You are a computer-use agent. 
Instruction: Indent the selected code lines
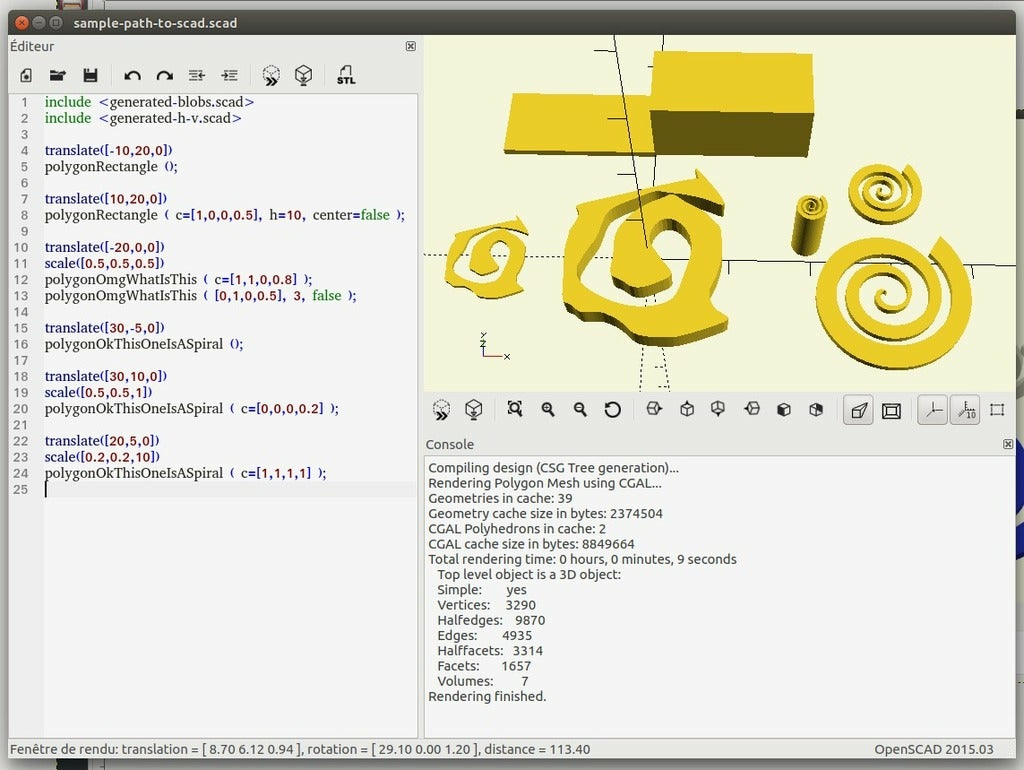tap(229, 75)
